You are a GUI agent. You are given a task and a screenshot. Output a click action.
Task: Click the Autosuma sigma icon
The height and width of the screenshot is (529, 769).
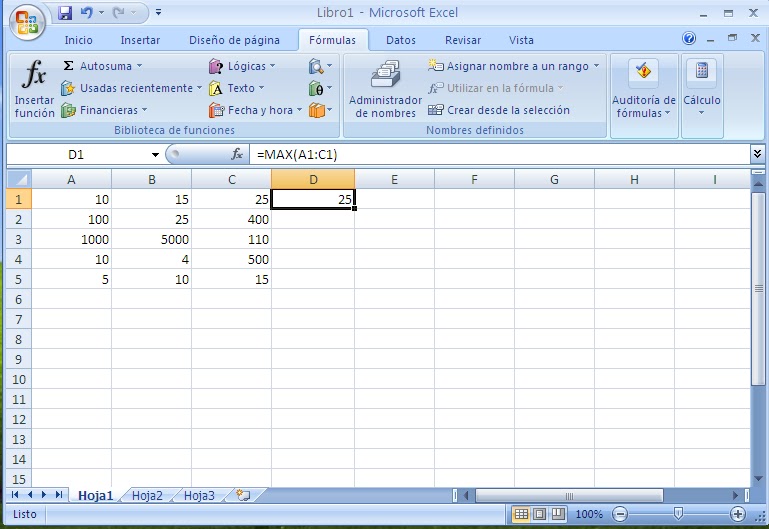(x=69, y=66)
